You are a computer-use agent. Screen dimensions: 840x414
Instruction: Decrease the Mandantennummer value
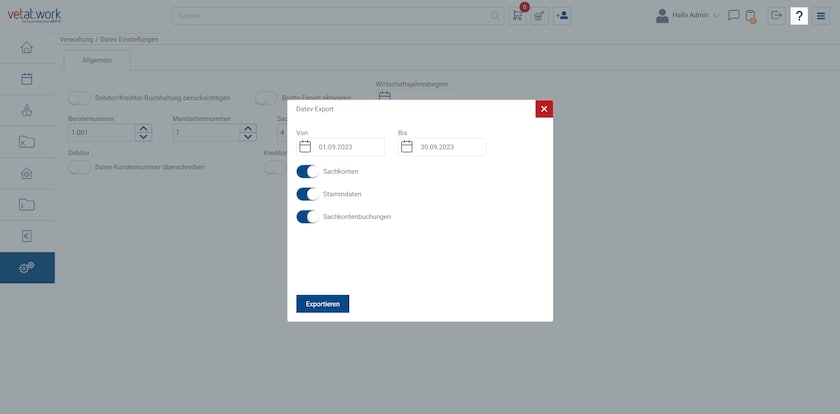pos(248,137)
